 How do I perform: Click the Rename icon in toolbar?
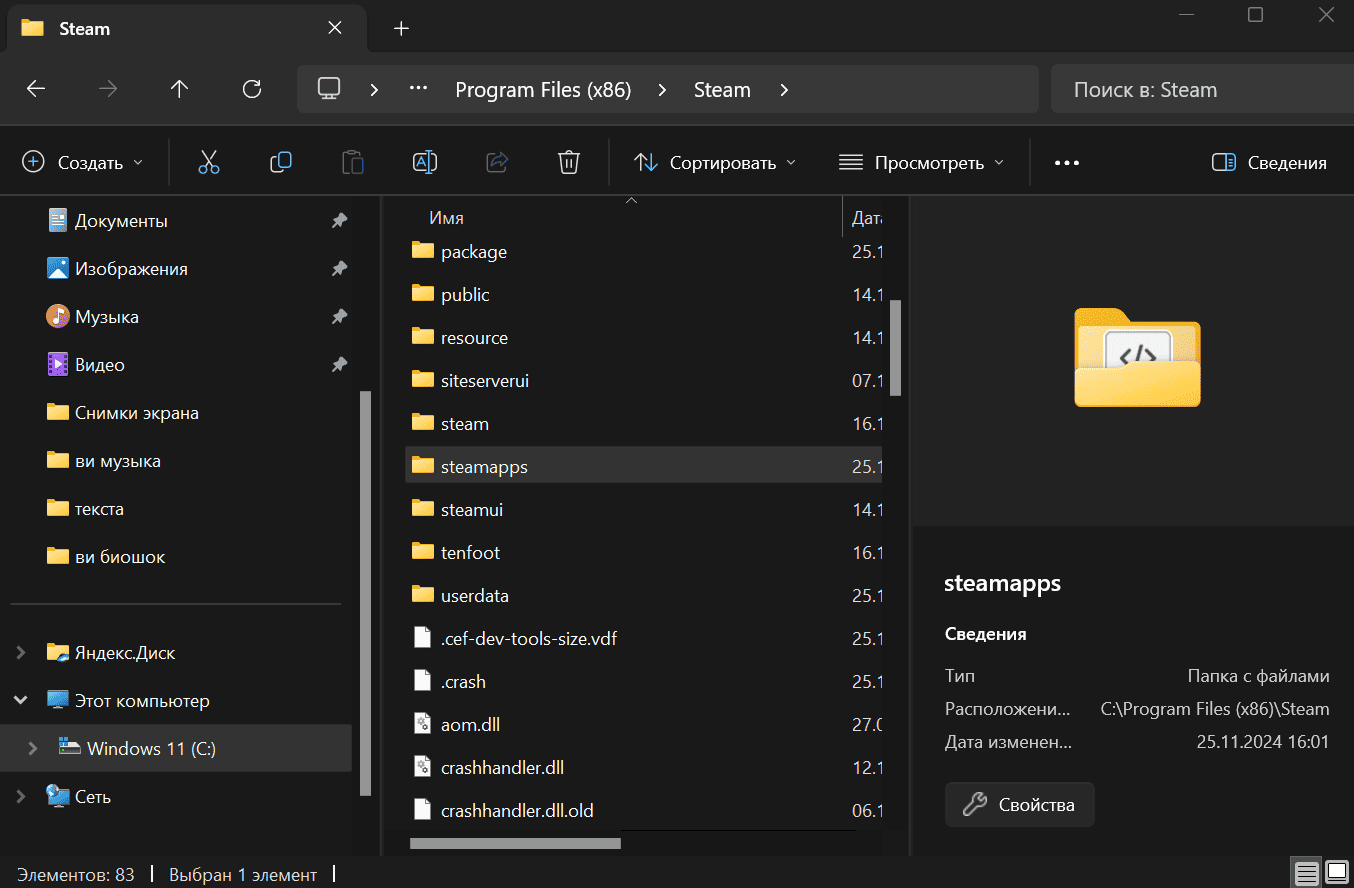coord(425,162)
